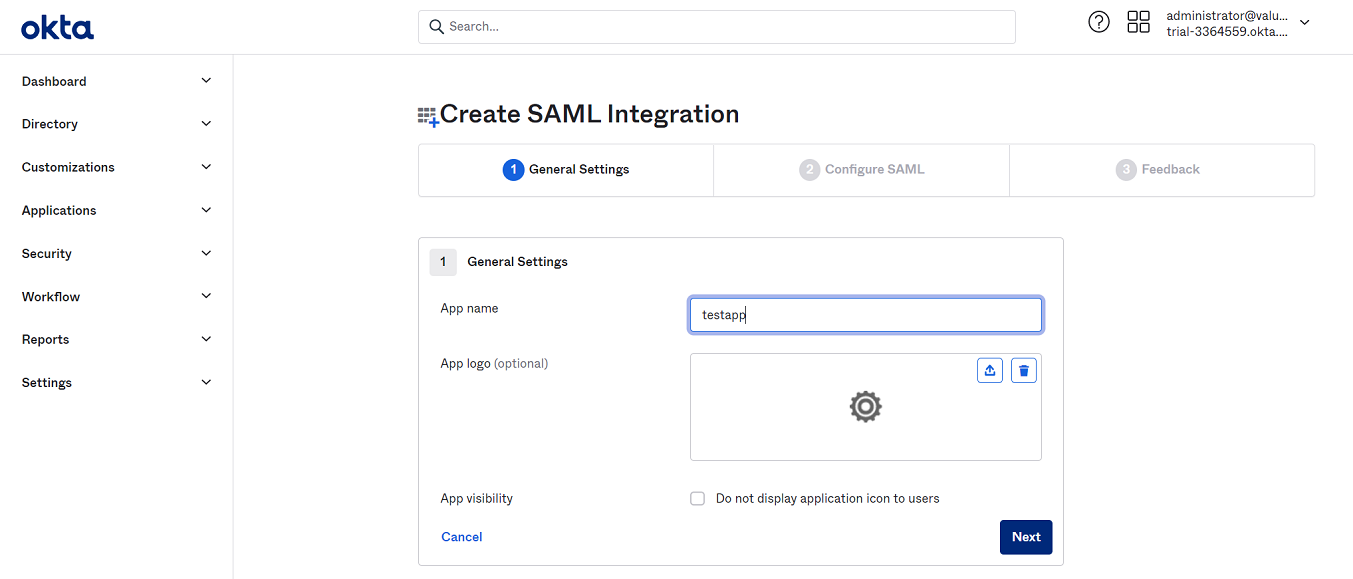This screenshot has width=1353, height=579.
Task: Focus the App name text field
Action: [x=866, y=315]
